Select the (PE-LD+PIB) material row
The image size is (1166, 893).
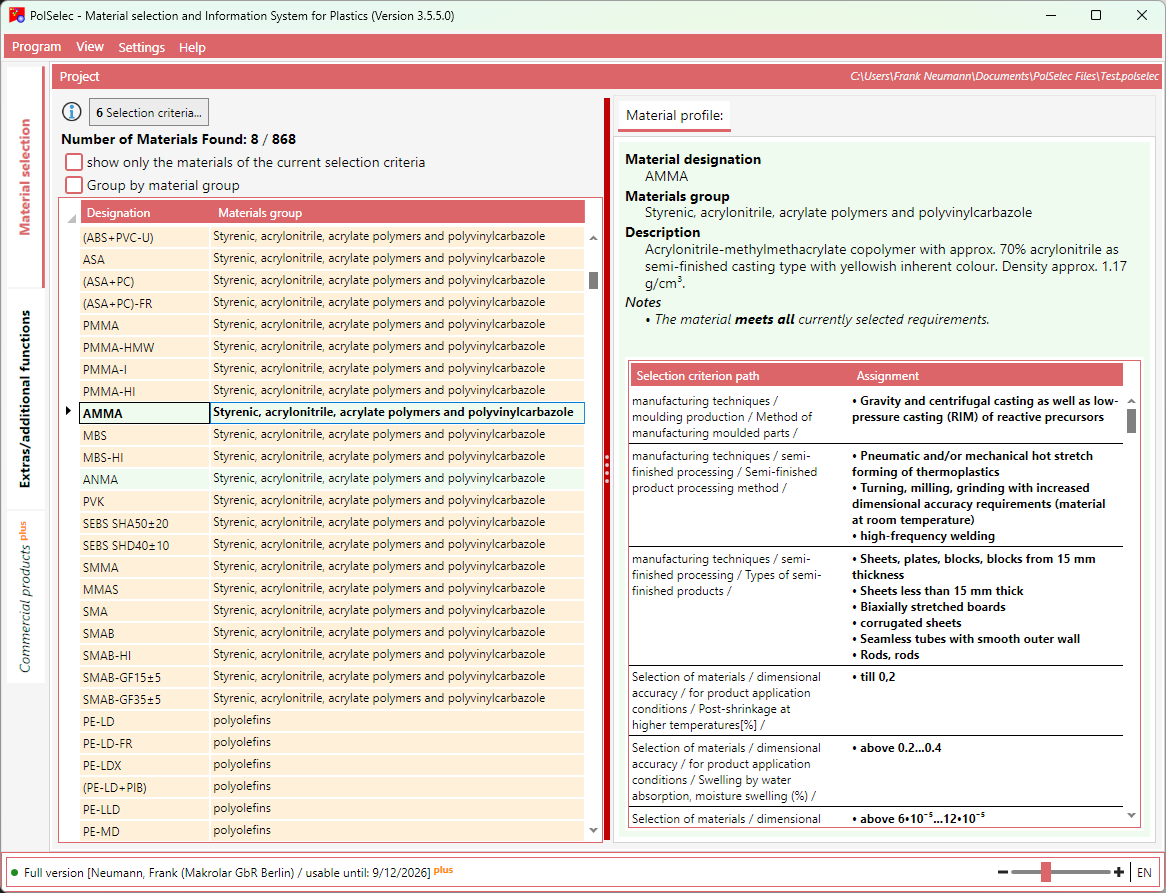tap(332, 787)
